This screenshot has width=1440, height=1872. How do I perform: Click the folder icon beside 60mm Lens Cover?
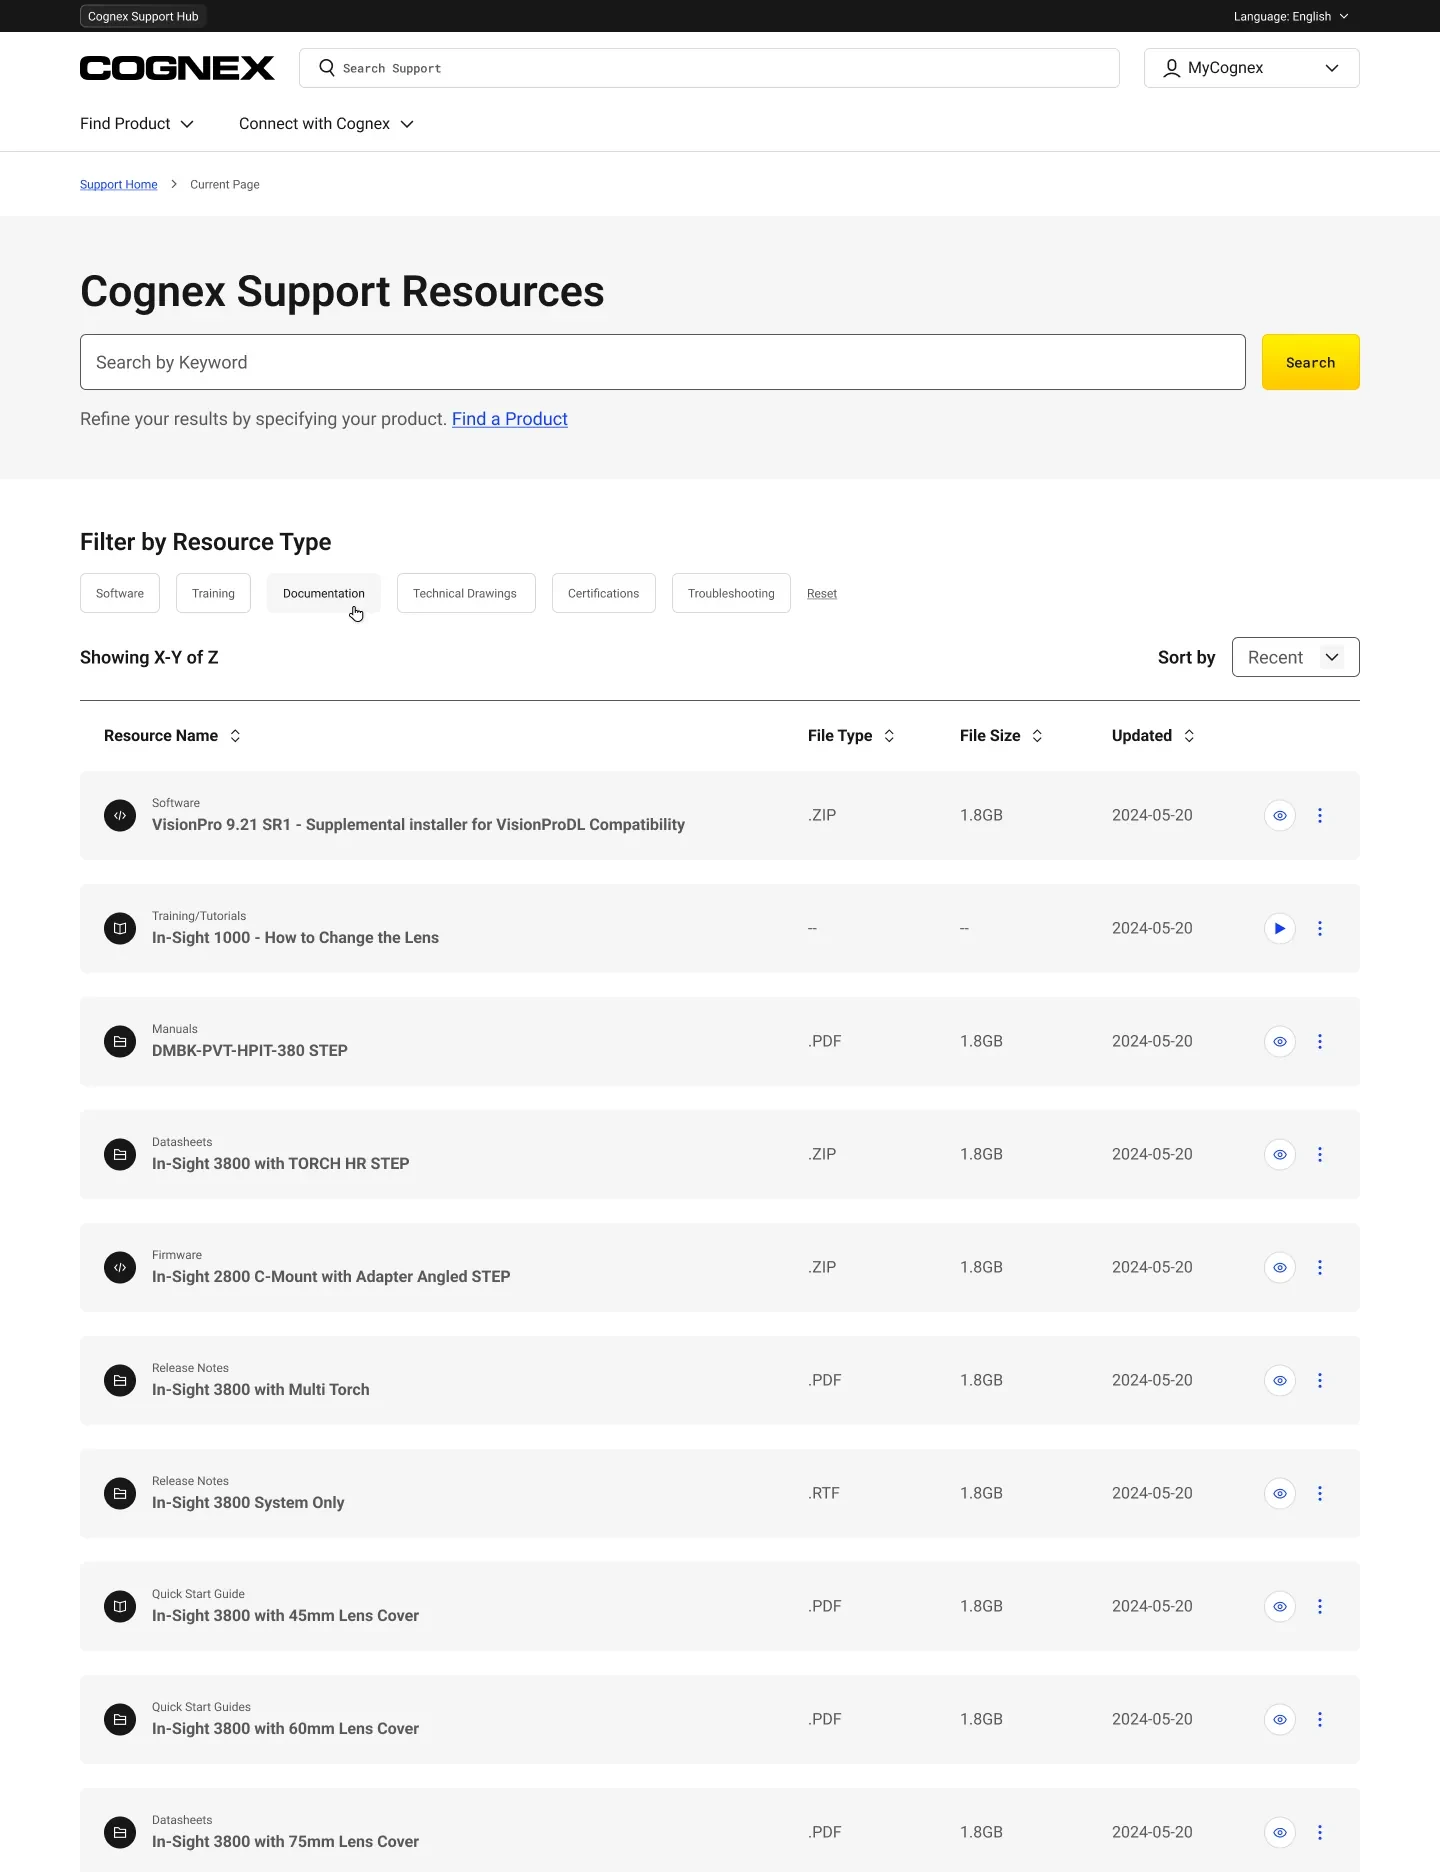coord(120,1719)
